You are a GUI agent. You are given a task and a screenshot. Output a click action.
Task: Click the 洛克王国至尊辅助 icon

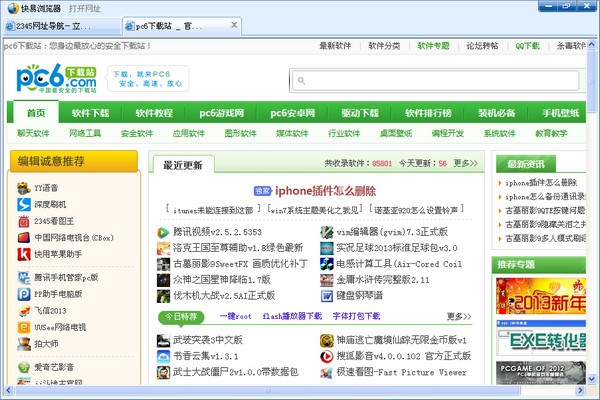click(163, 248)
